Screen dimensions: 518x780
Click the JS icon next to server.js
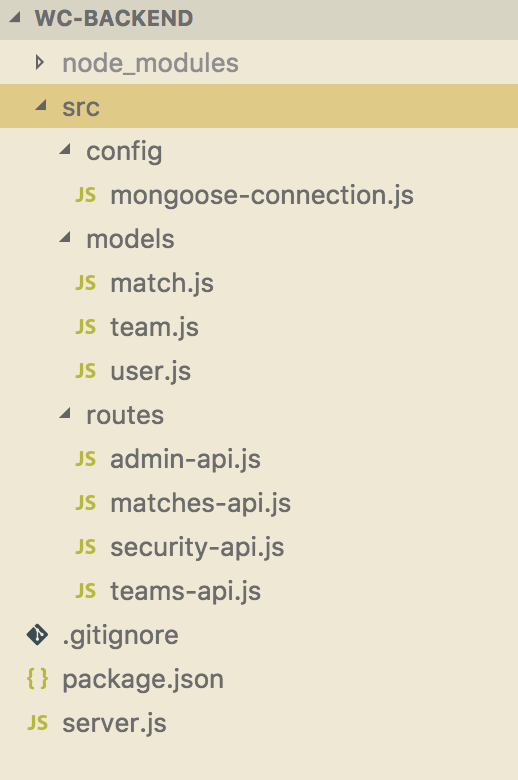pyautogui.click(x=37, y=723)
